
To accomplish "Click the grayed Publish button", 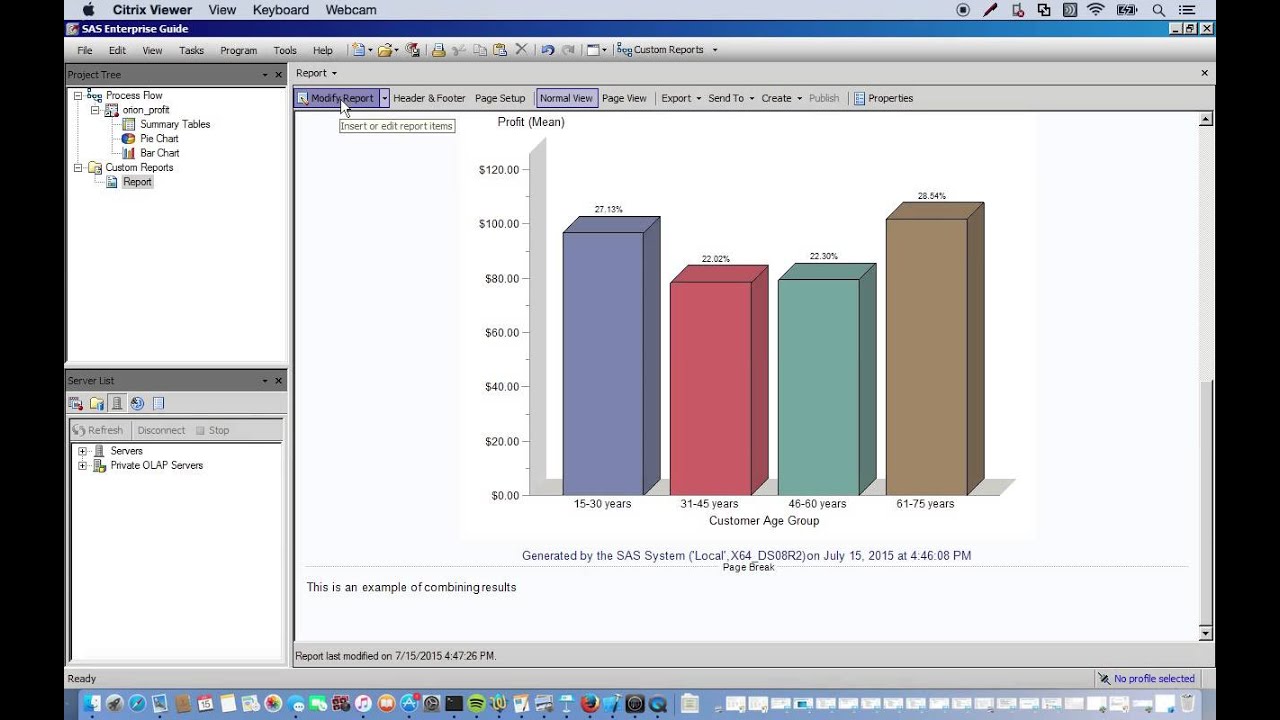I will click(824, 98).
